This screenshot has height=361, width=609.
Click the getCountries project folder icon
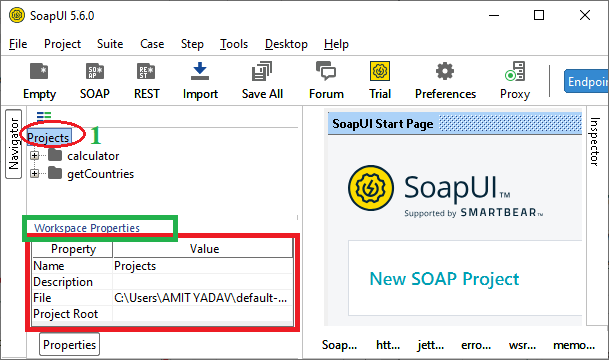(x=55, y=173)
